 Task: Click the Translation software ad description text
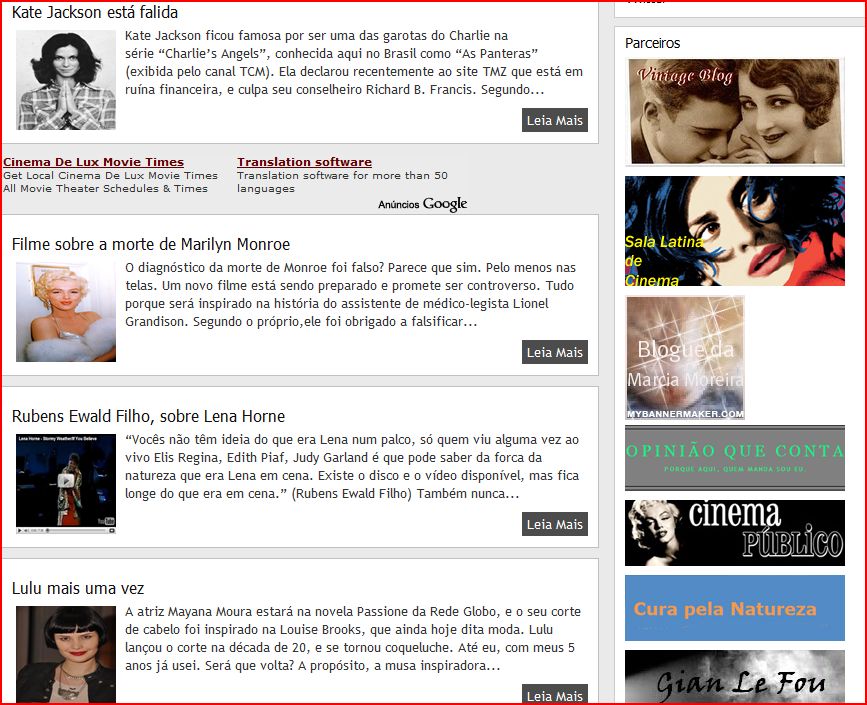342,182
